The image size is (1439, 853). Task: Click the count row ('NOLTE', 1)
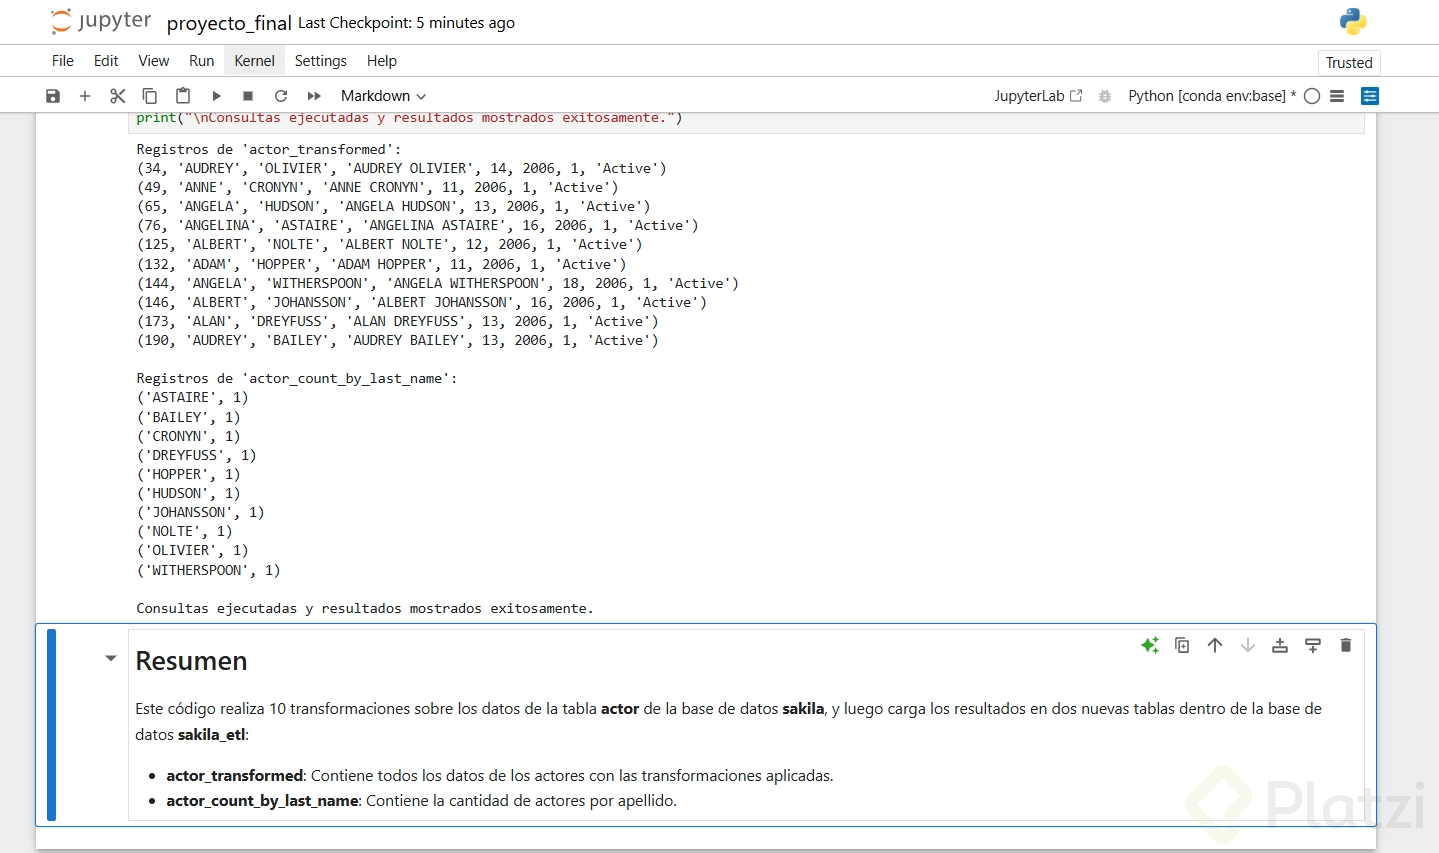(185, 532)
